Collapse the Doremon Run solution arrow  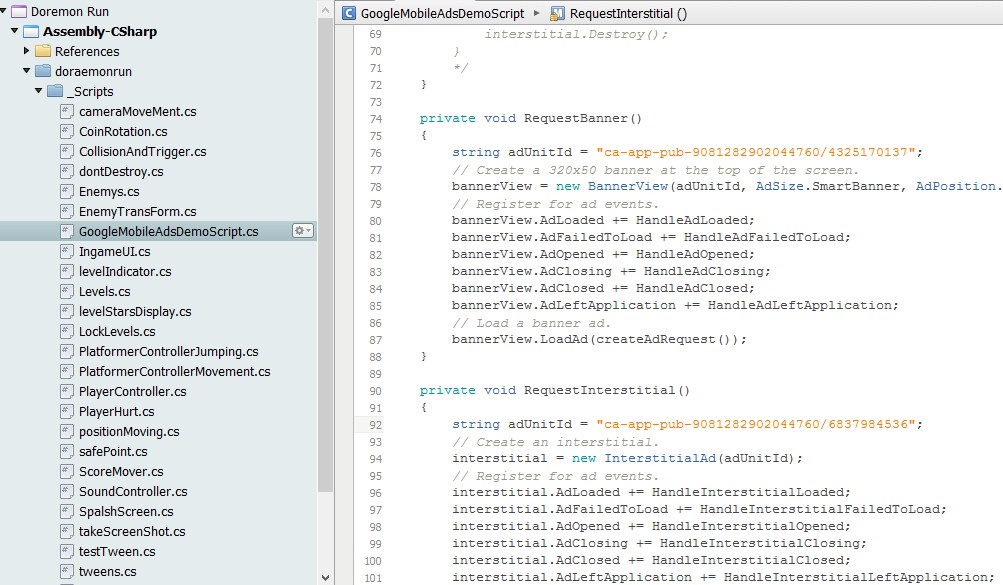(5, 11)
